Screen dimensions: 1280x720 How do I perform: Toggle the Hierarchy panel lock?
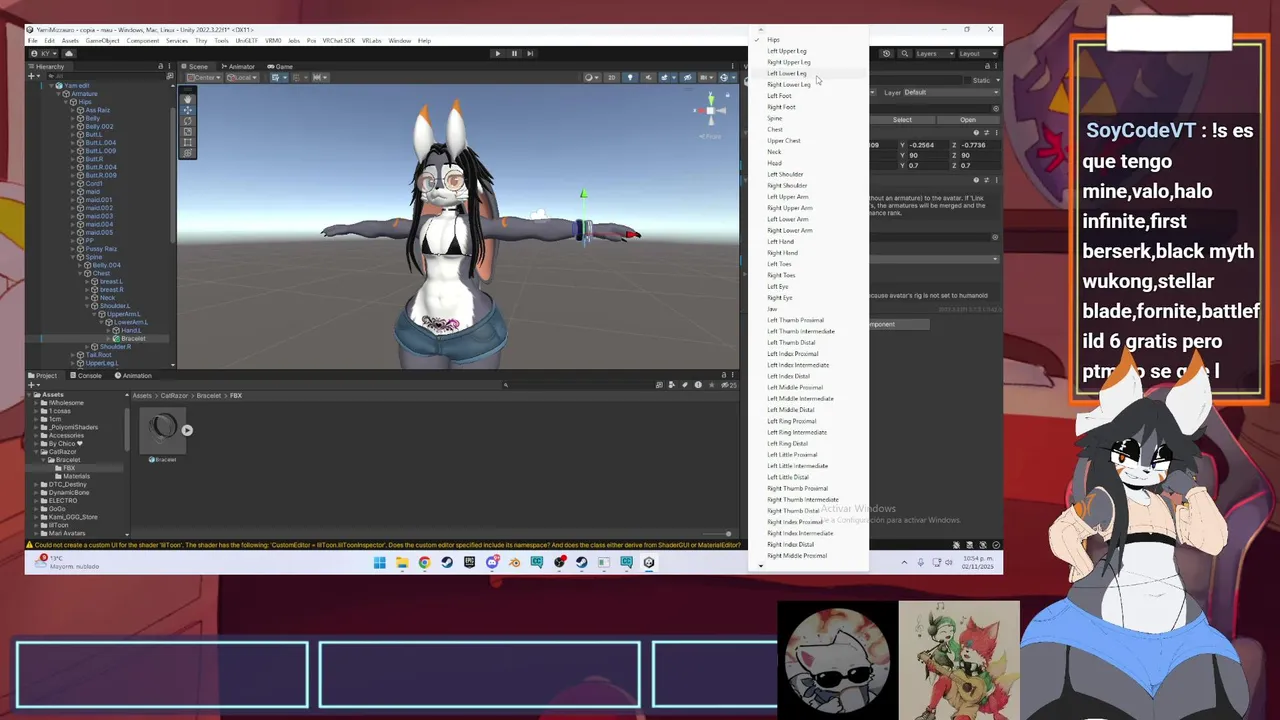160,66
